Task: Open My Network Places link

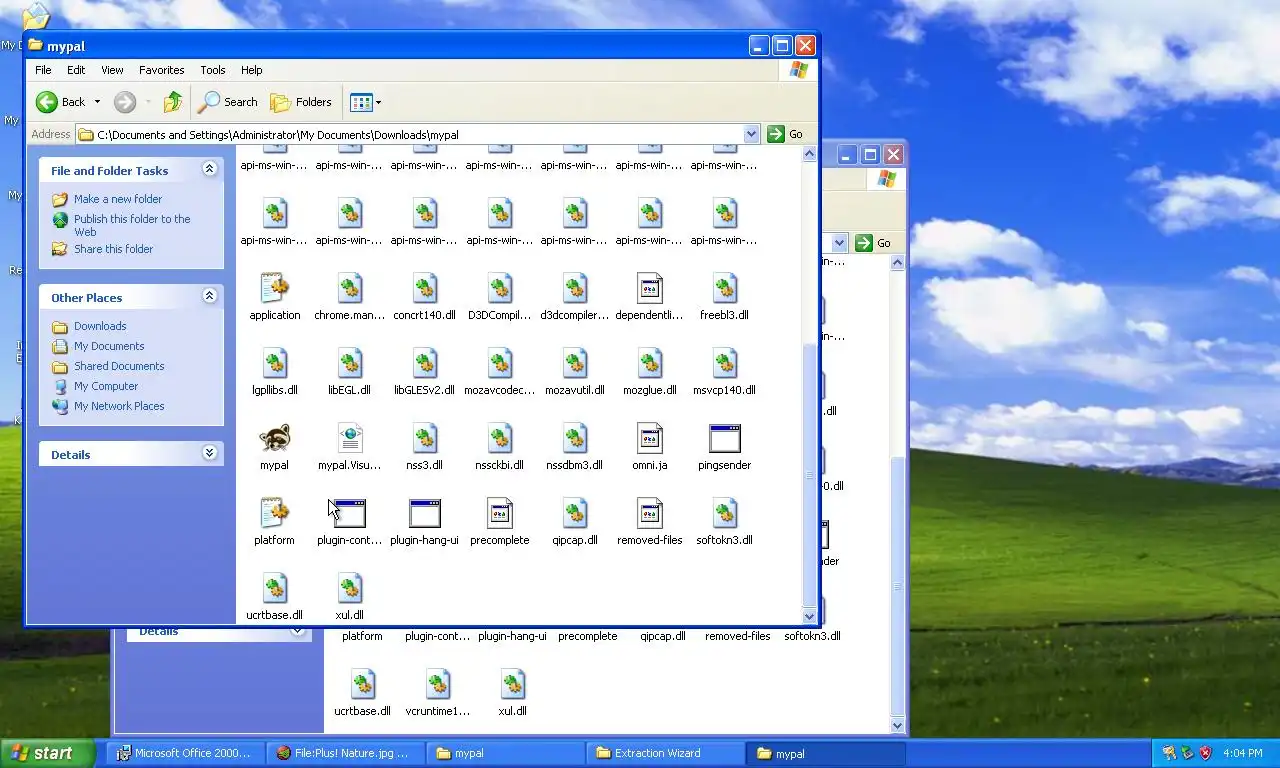Action: [119, 406]
